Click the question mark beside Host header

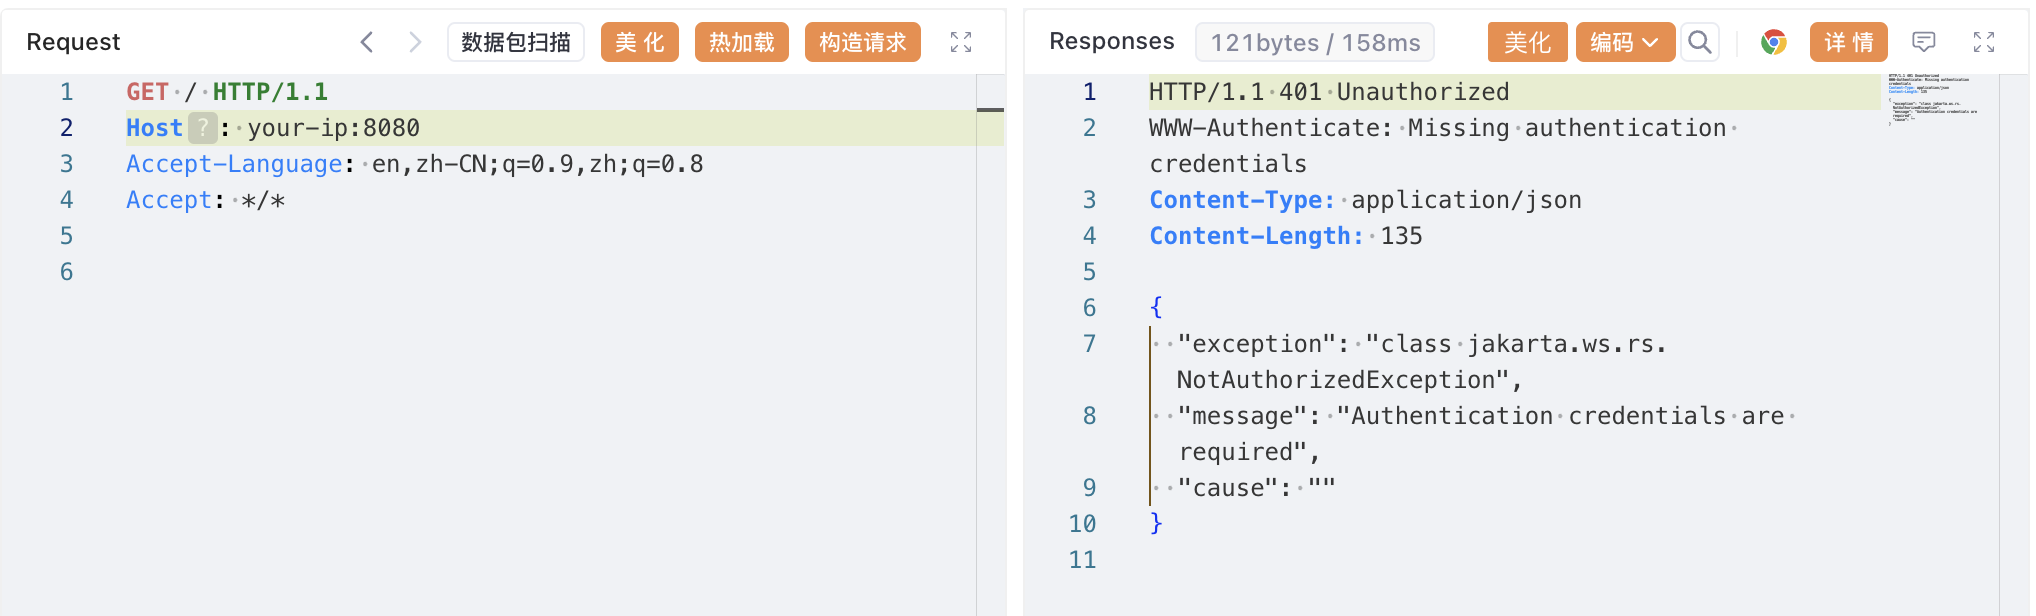click(203, 128)
